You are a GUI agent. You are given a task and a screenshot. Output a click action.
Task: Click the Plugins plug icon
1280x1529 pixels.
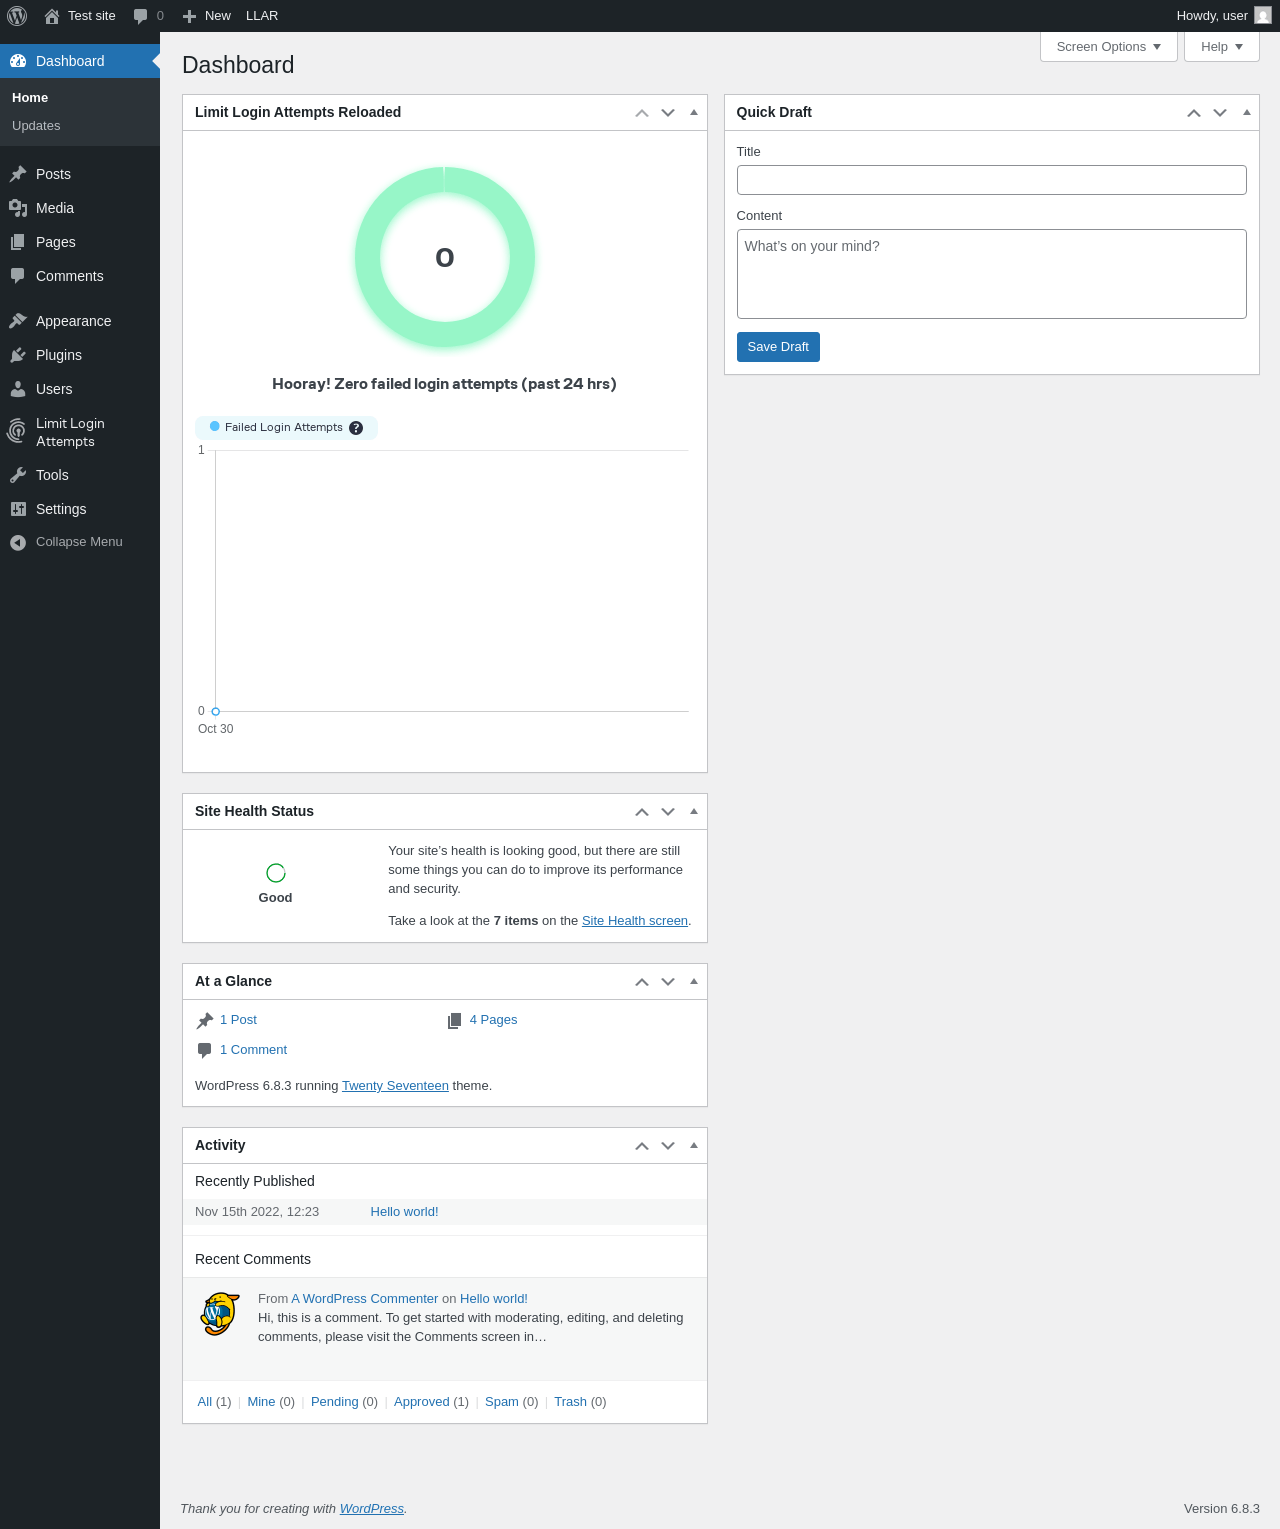pos(18,355)
